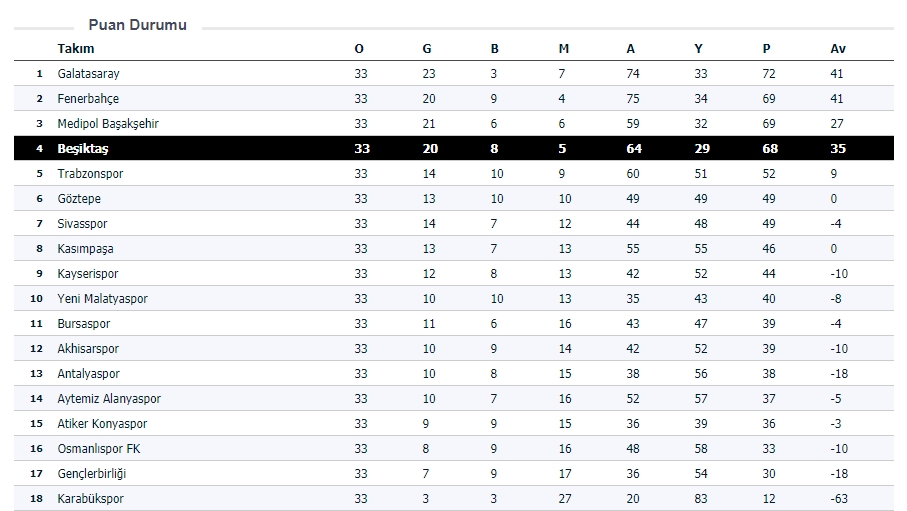Click the Av goal difference header
The width and height of the screenshot is (907, 511).
point(837,48)
